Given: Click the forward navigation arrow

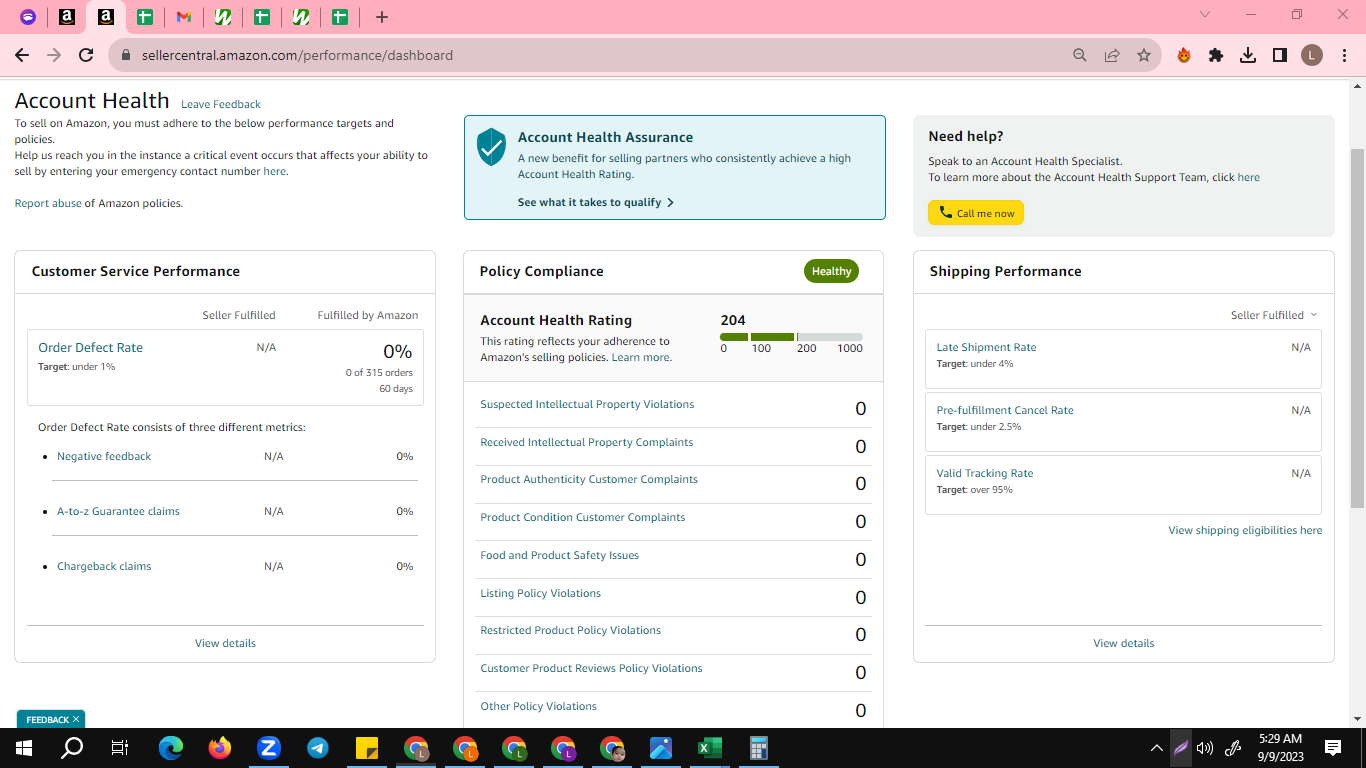Looking at the screenshot, I should (x=54, y=55).
